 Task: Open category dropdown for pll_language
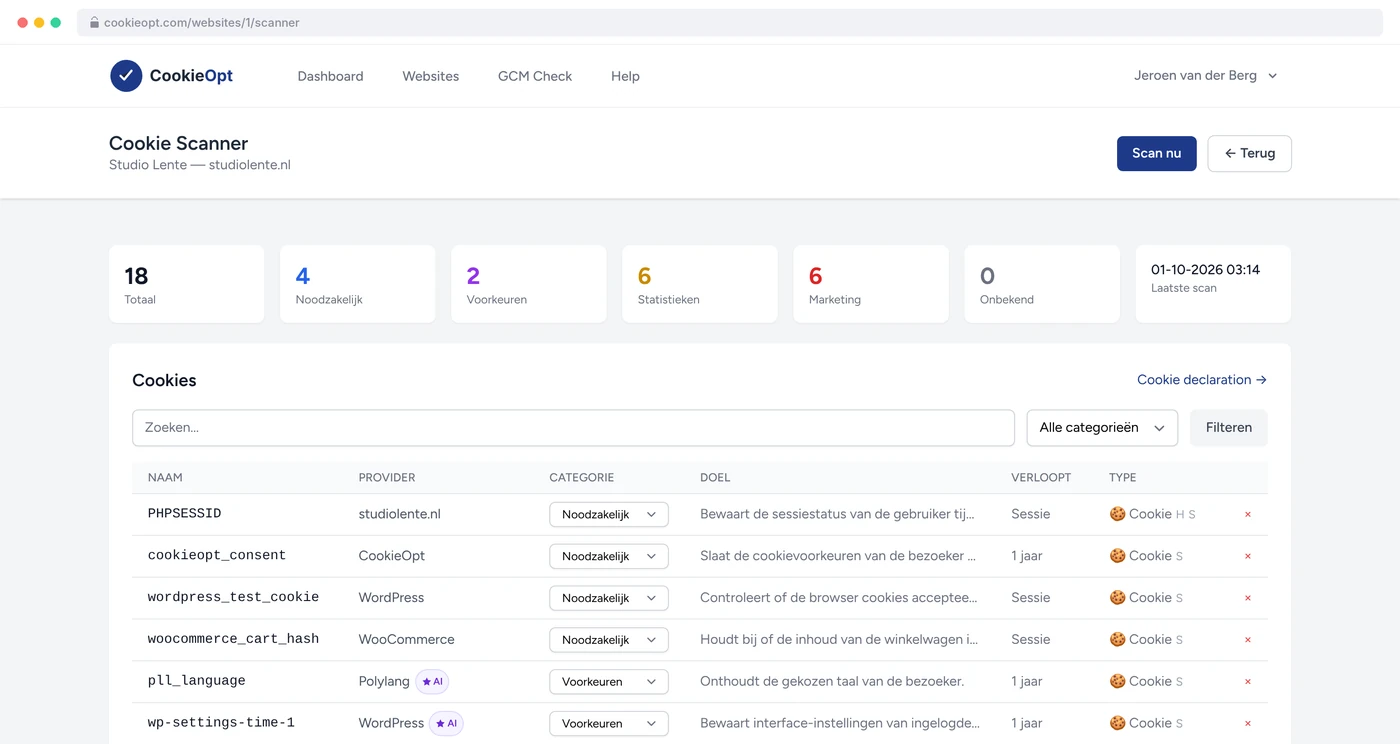point(608,682)
